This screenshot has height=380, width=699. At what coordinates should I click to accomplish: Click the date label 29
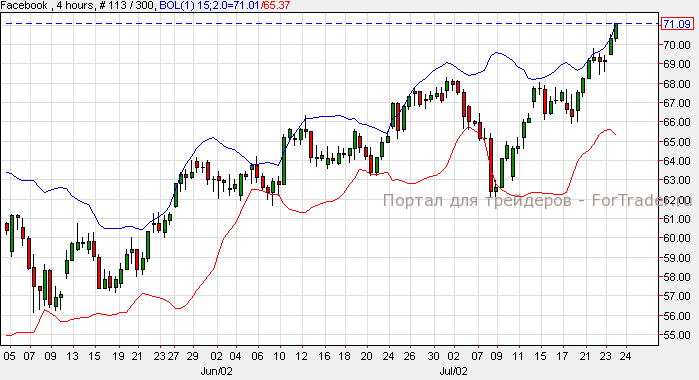pos(192,356)
